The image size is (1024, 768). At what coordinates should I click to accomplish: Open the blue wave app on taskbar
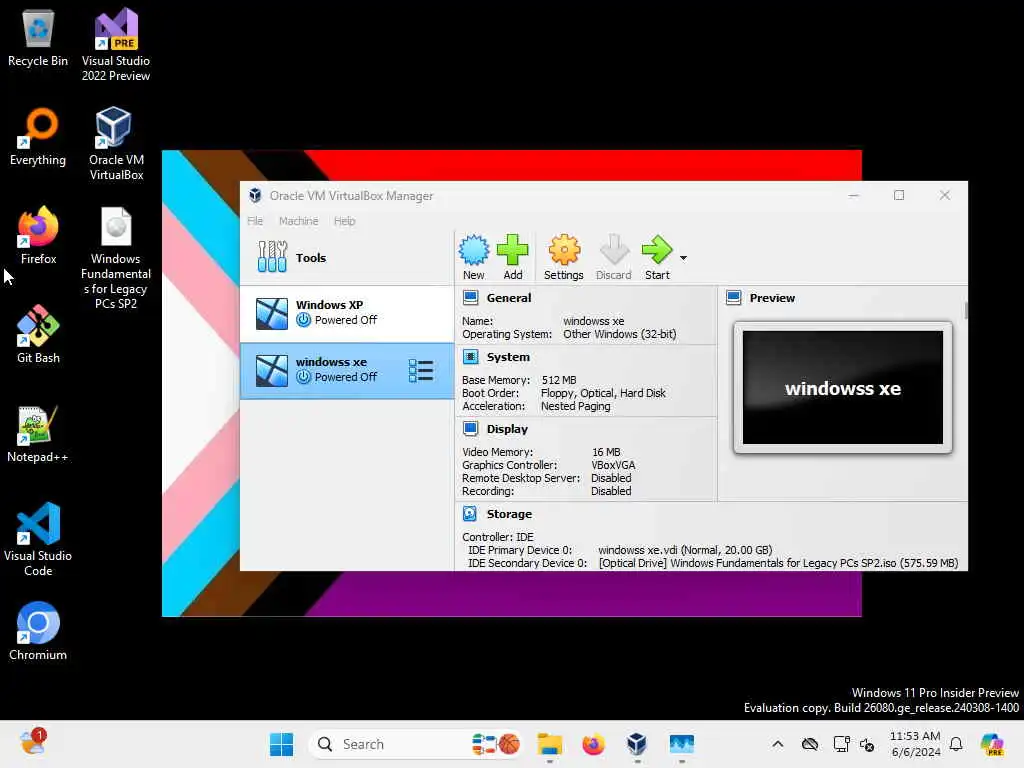point(681,744)
